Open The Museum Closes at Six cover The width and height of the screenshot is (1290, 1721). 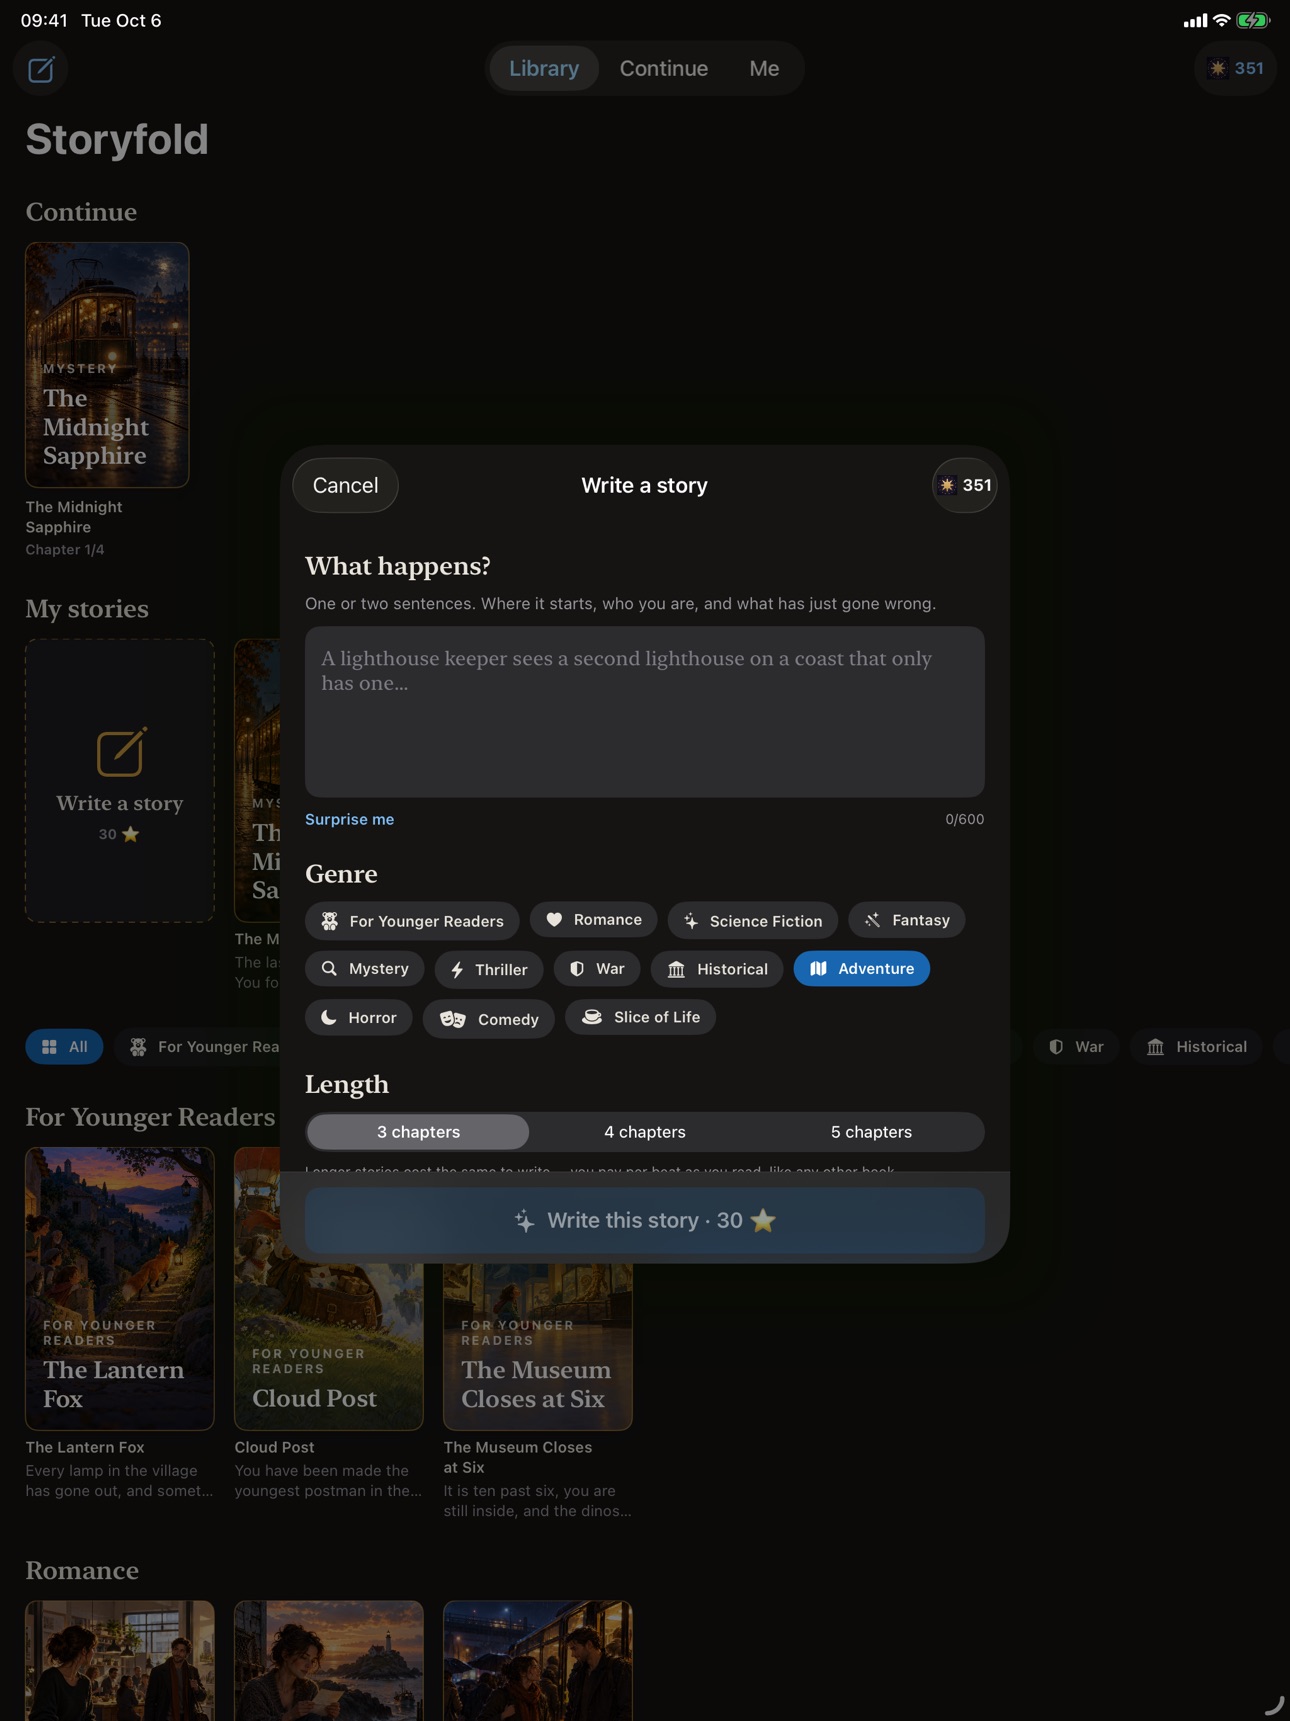(x=538, y=1346)
